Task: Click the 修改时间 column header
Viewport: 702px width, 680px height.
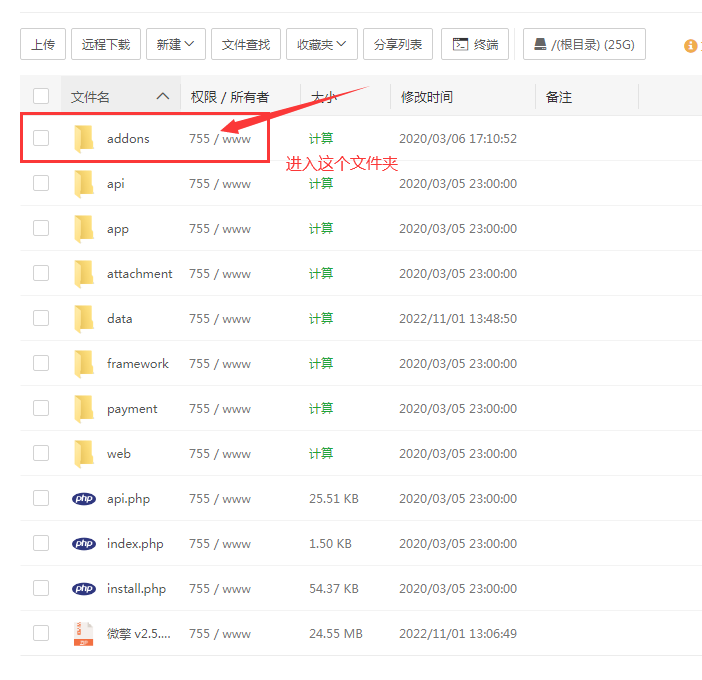Action: coord(427,97)
